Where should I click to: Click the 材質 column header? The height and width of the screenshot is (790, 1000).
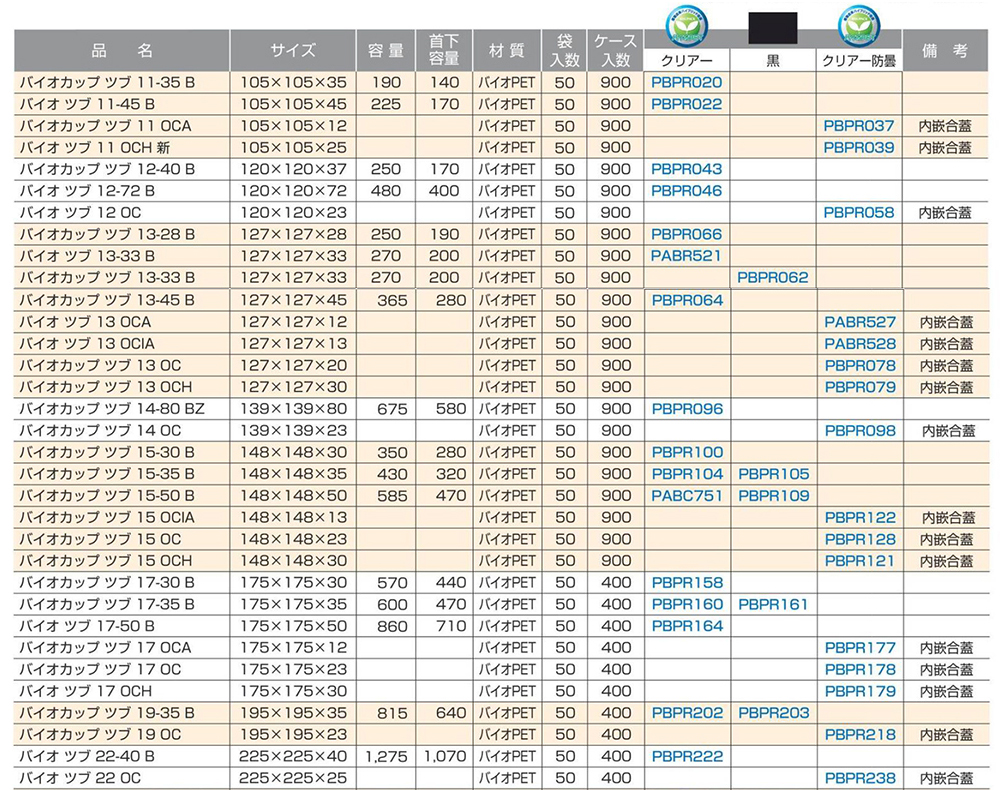507,50
